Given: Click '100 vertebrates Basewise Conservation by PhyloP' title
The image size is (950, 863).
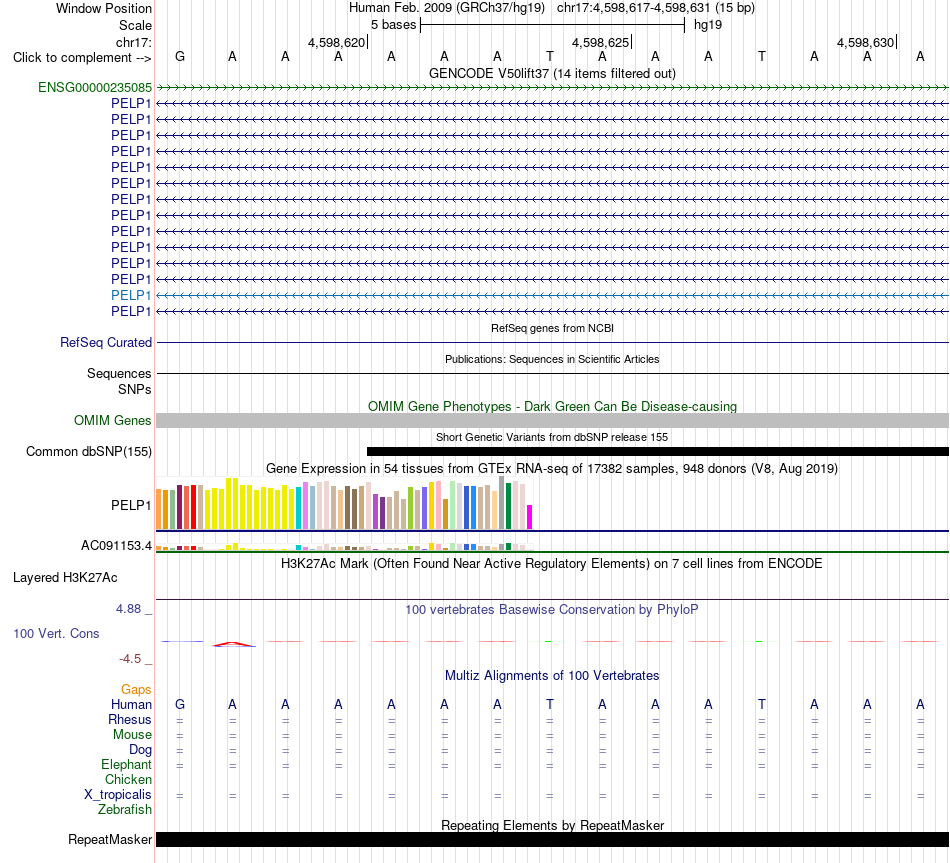Looking at the screenshot, I should click(x=552, y=610).
